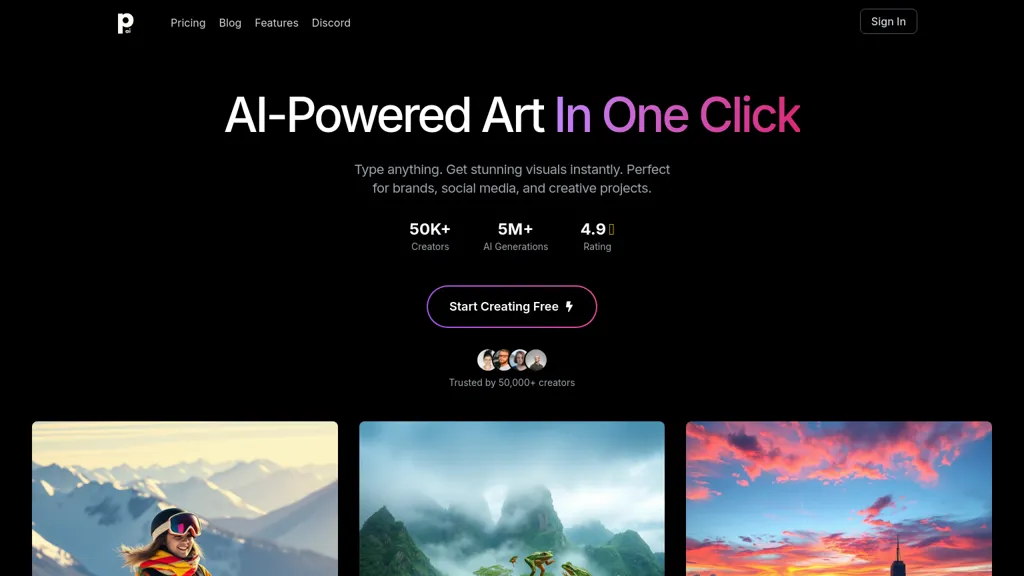Click the Trusted by 50,000+ creators text
The height and width of the screenshot is (576, 1024).
(512, 383)
